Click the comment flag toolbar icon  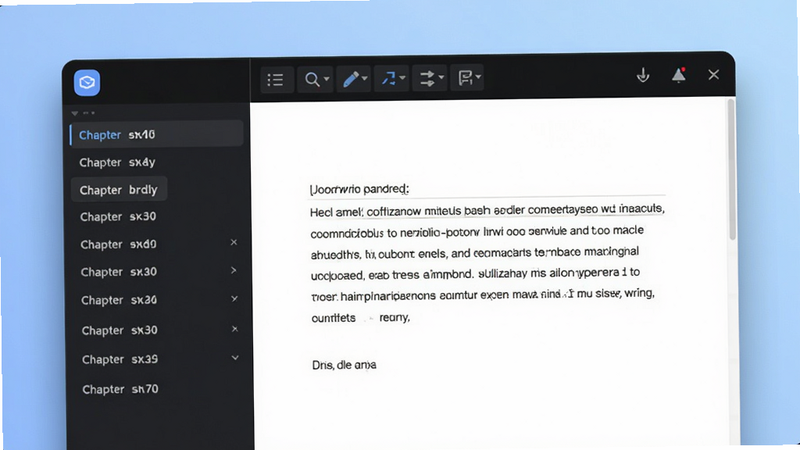coord(465,78)
